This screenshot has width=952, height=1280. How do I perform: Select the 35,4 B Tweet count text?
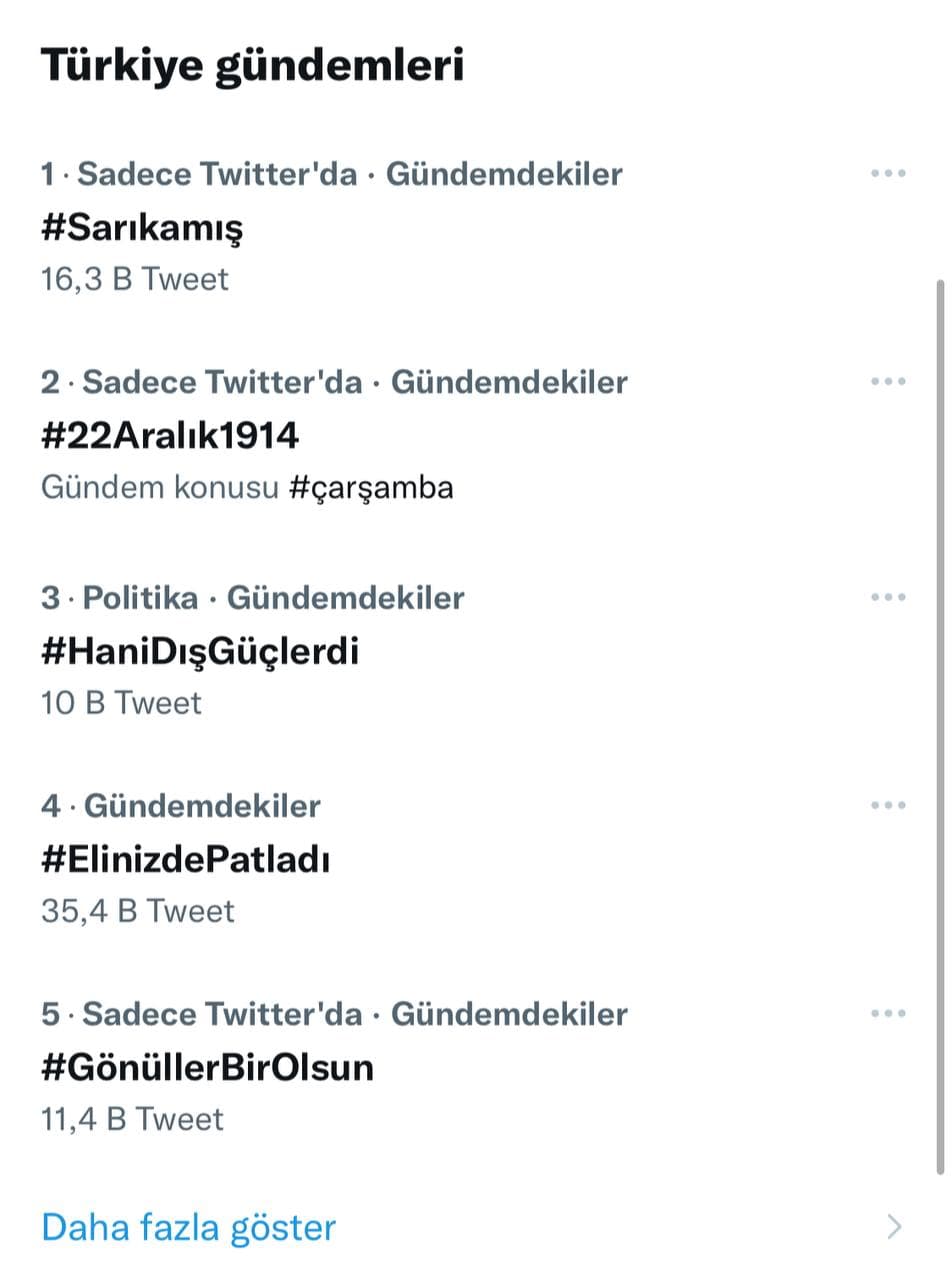[x=138, y=911]
